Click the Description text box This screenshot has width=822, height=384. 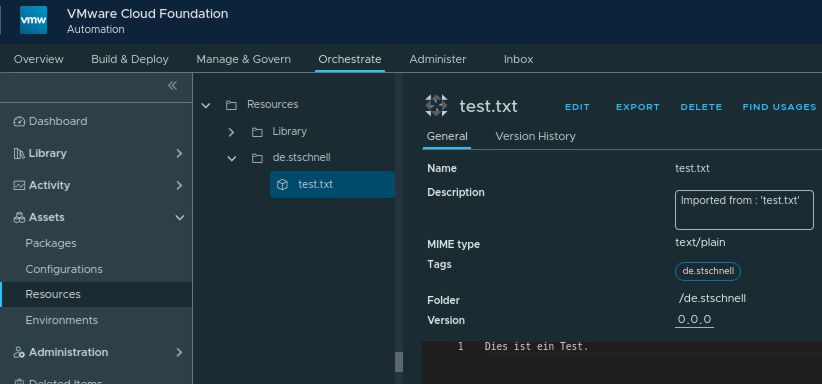pyautogui.click(x=744, y=210)
